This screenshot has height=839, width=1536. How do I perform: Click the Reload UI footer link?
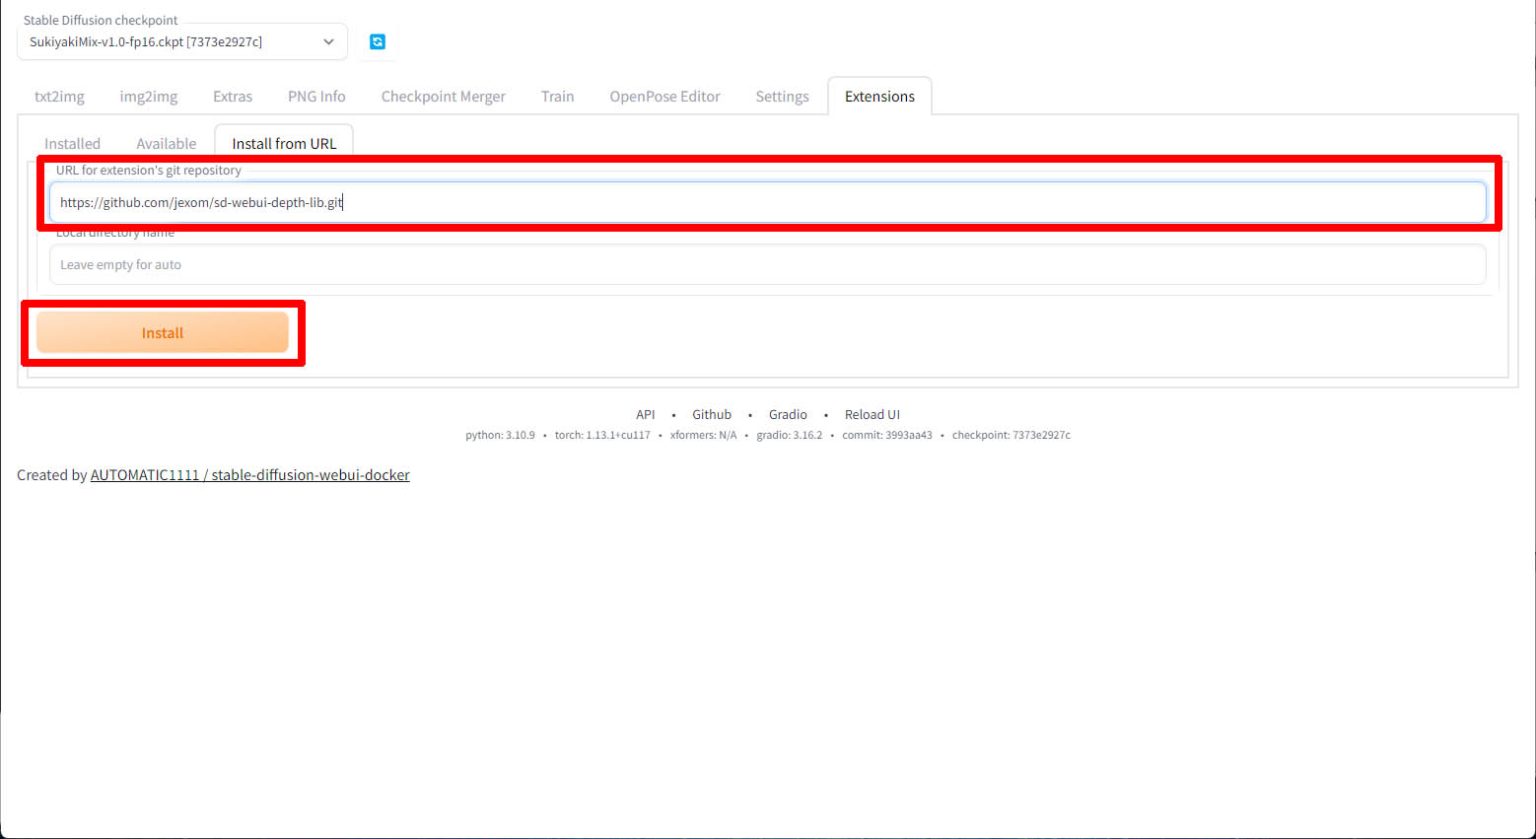click(x=872, y=415)
